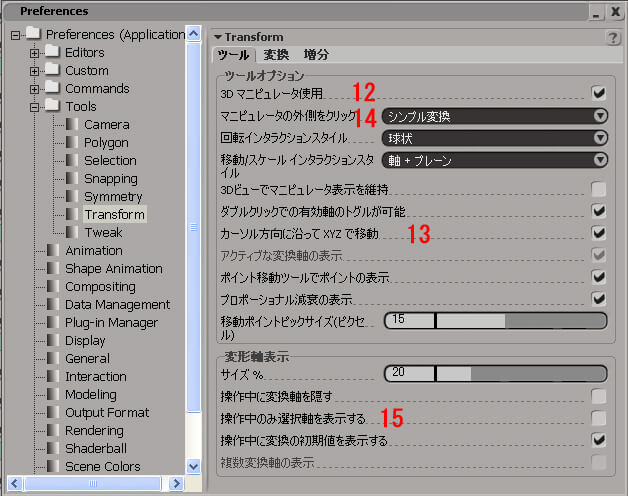Expand the Custom folder

(x=34, y=71)
